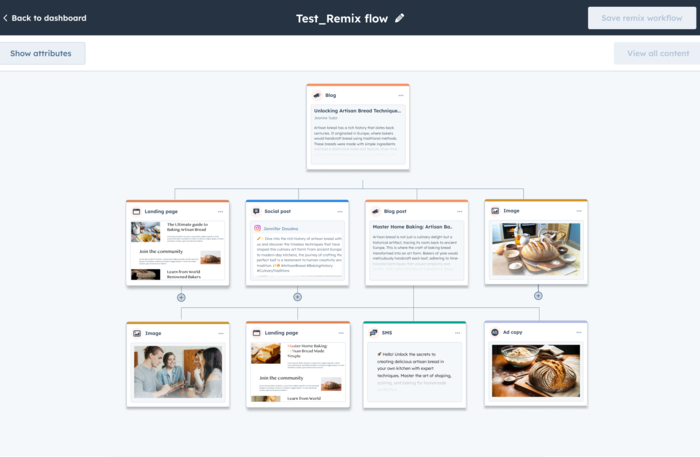Open the top Blog card's three-dot menu
700x457 pixels.
coord(401,96)
